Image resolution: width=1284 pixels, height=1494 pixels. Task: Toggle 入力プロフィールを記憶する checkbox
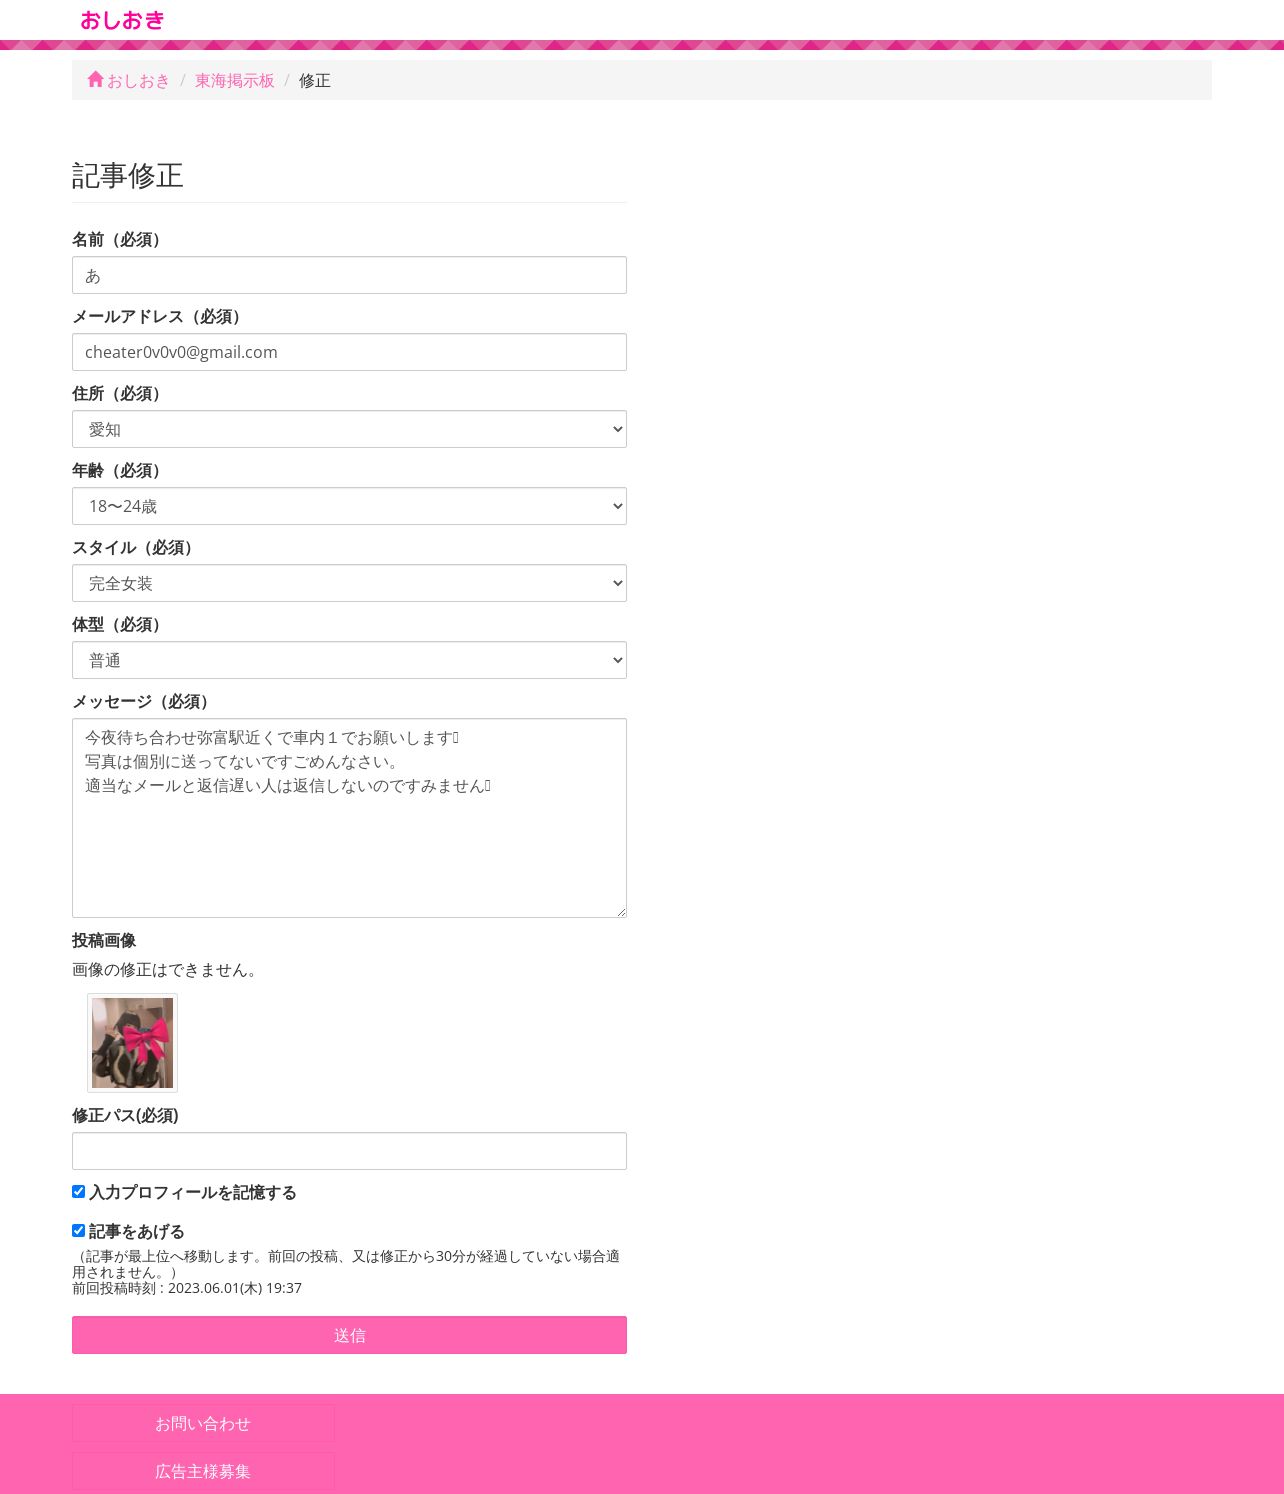pos(78,1191)
